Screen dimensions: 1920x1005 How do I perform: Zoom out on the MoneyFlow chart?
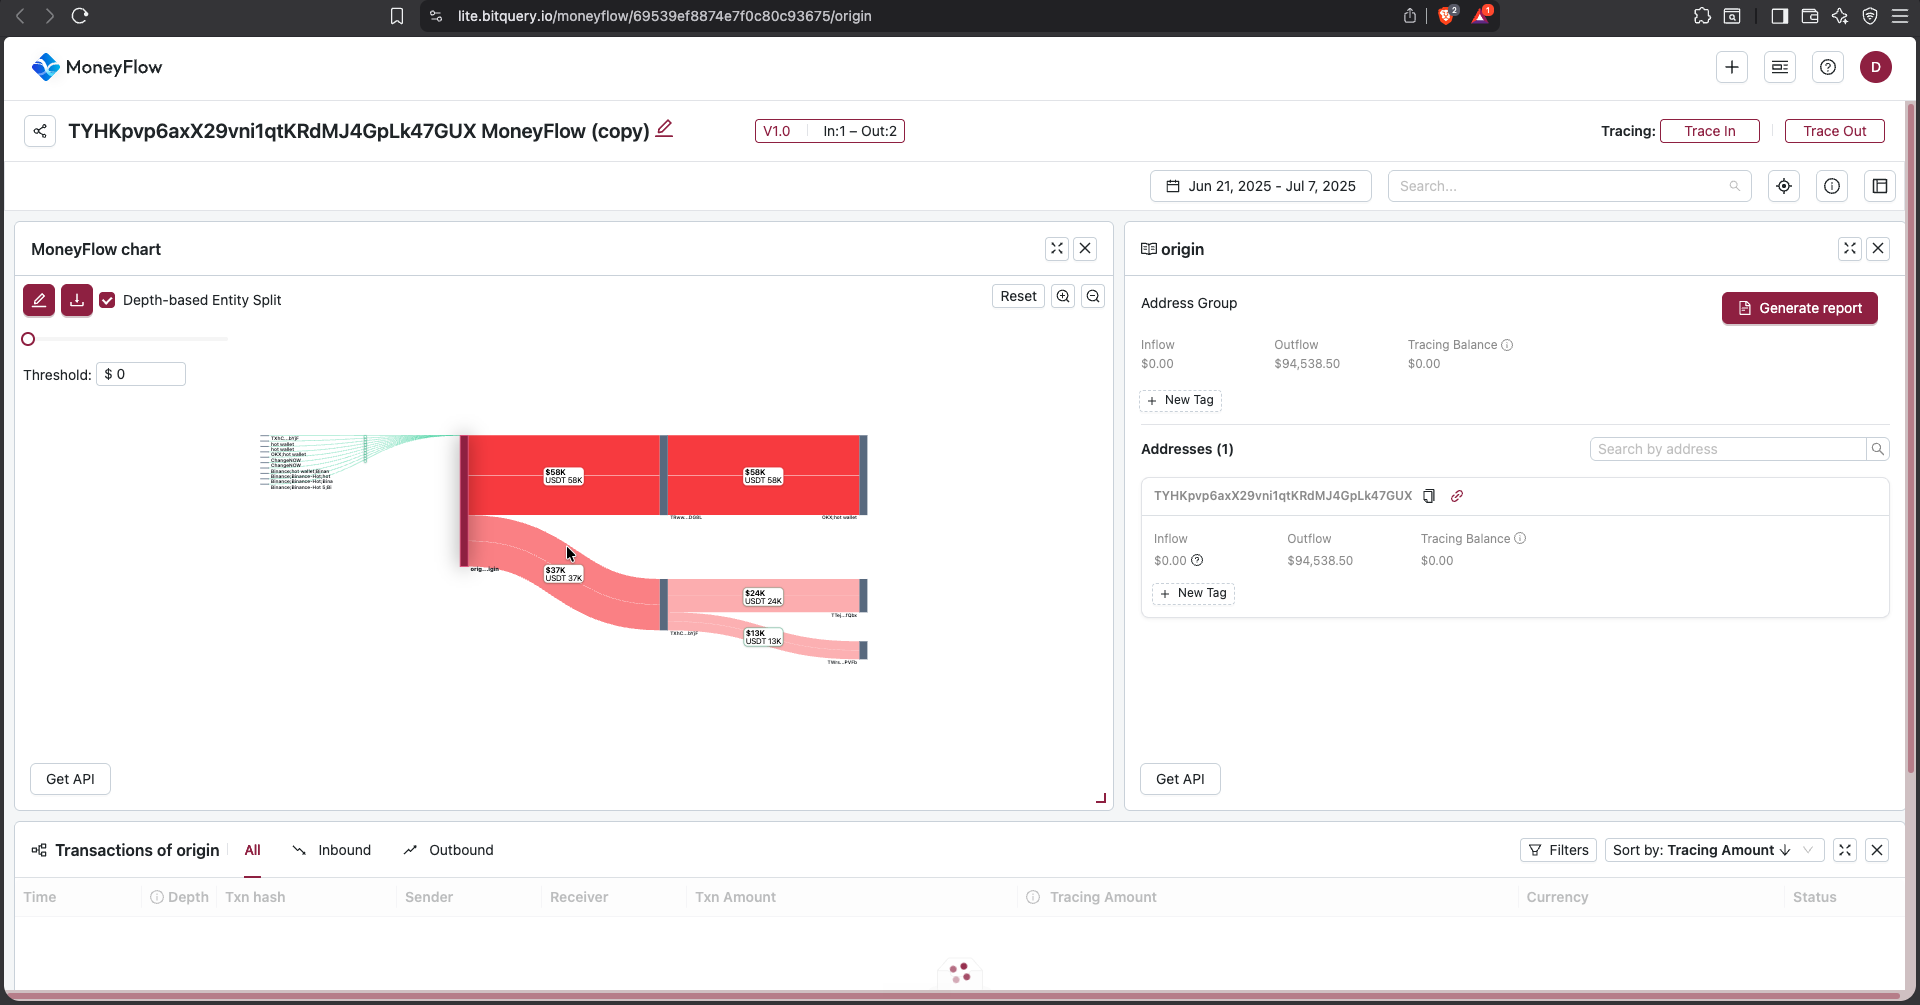1093,296
